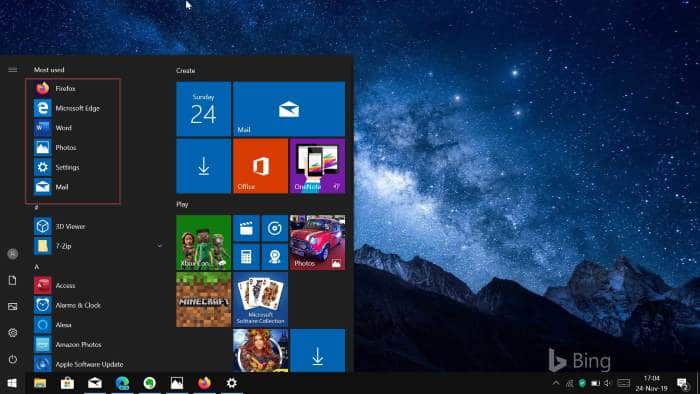Open Windows Security shield tray icon
Image resolution: width=700 pixels, height=394 pixels.
pos(582,383)
